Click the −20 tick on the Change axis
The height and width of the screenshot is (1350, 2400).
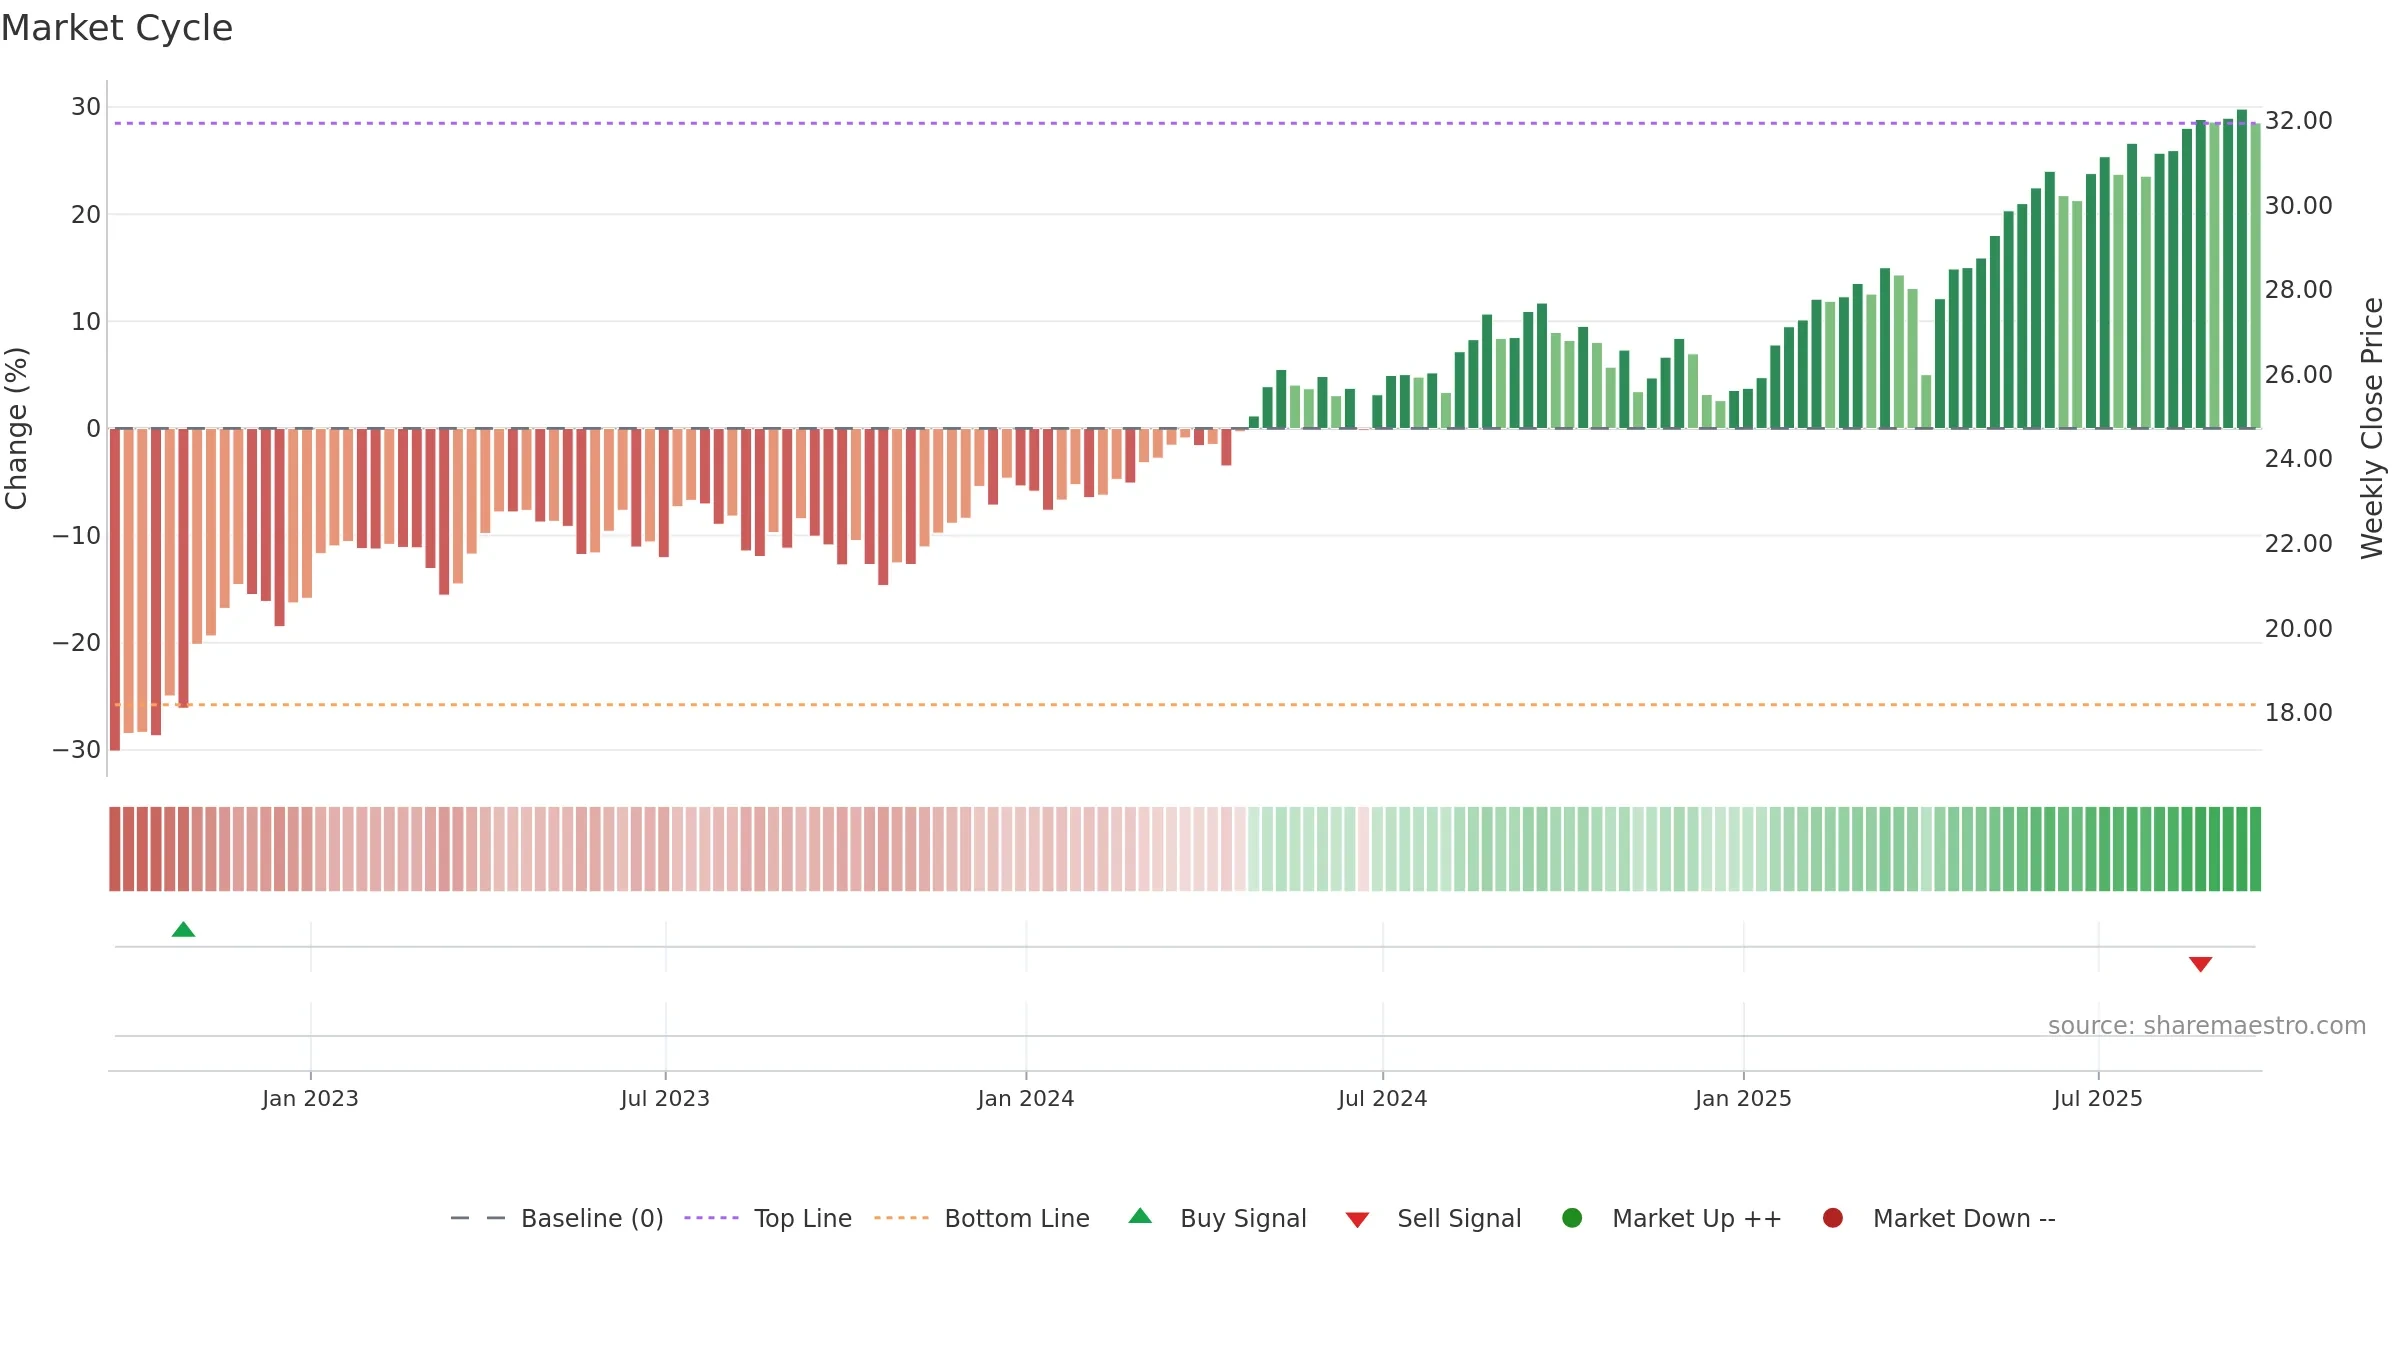point(77,643)
